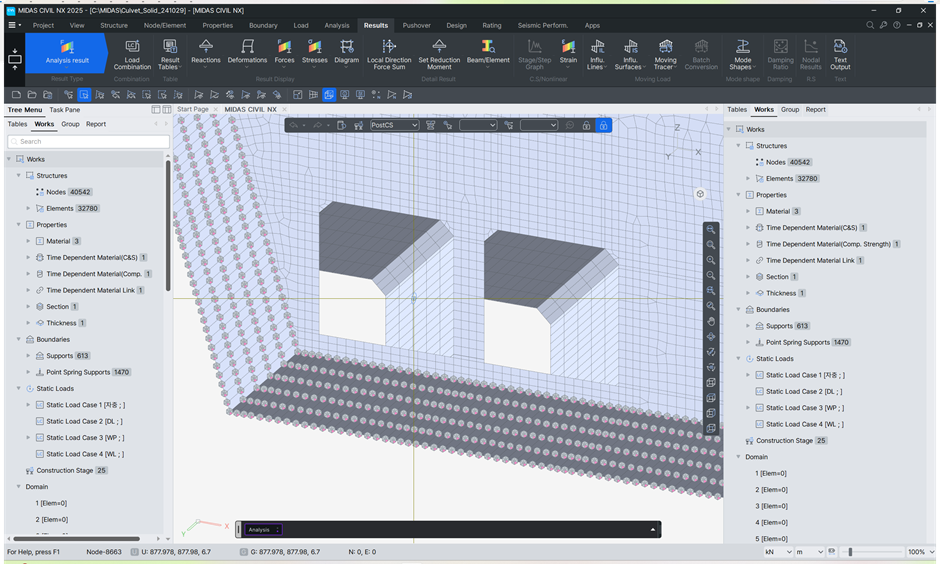Adjust the zoom slider in status bar
The width and height of the screenshot is (940, 564).
pyautogui.click(x=850, y=552)
